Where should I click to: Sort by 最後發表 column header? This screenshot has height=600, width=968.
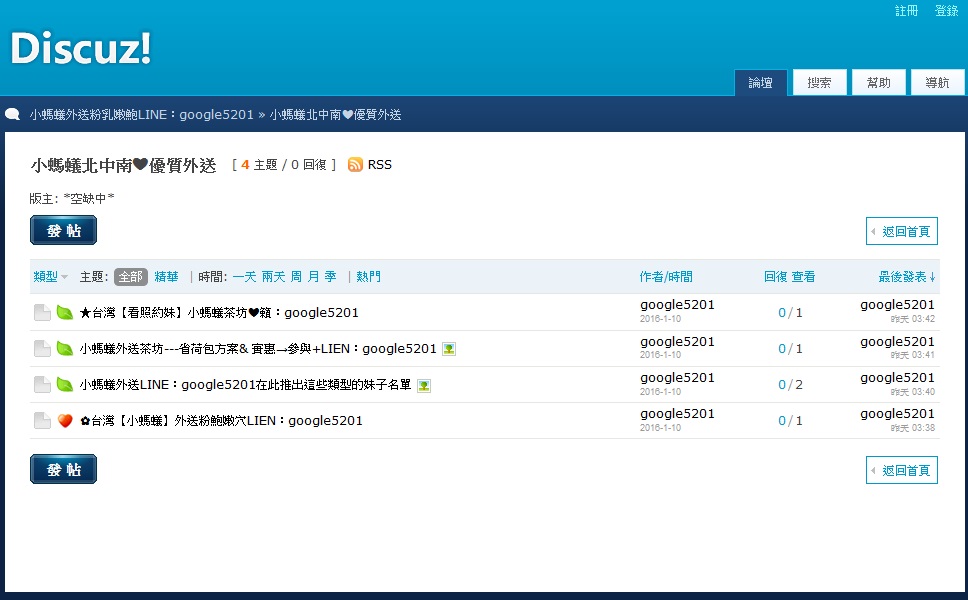tap(903, 277)
